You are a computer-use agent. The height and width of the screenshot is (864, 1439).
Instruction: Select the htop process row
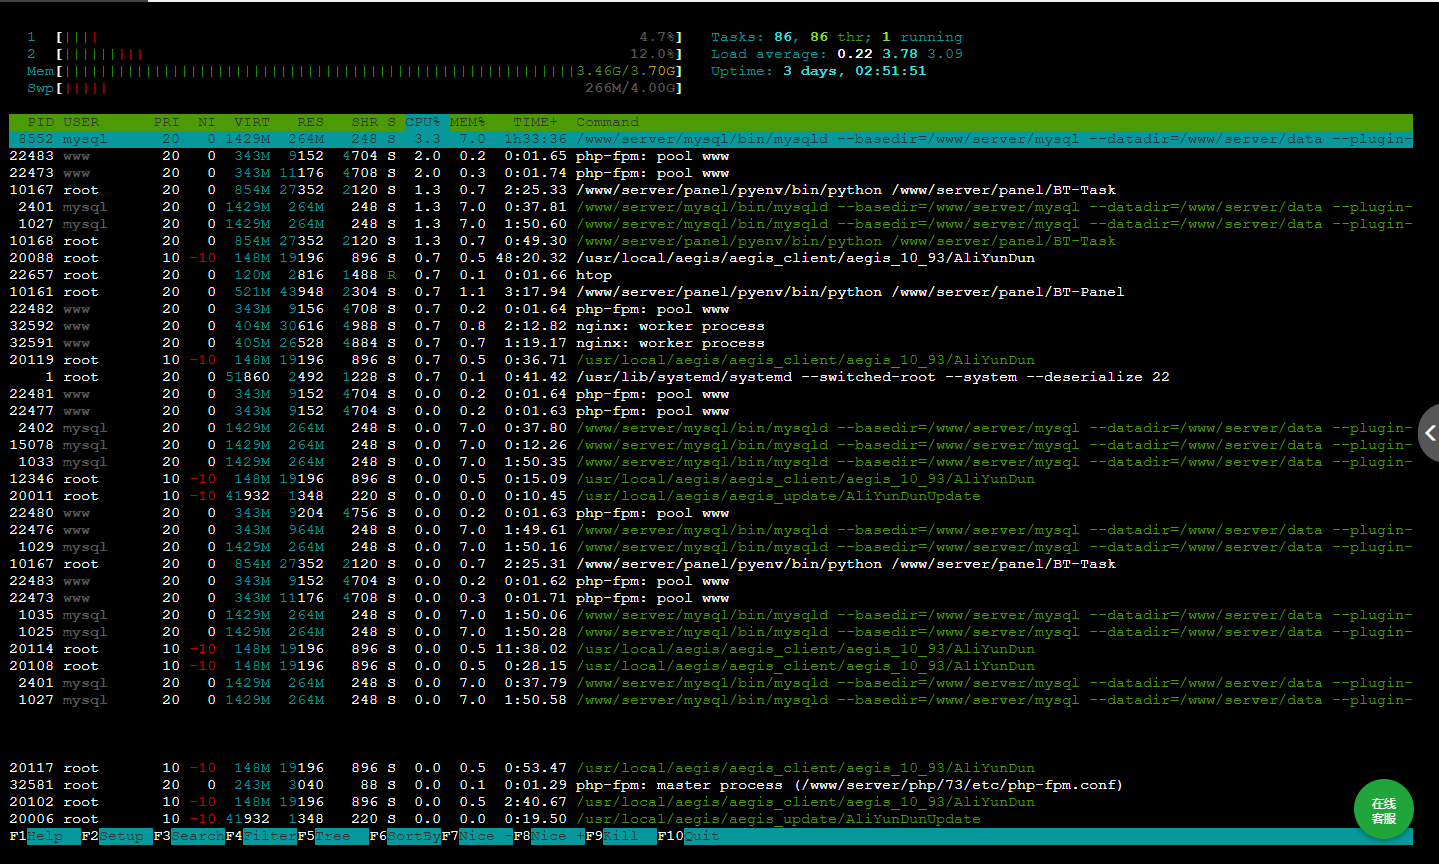(x=593, y=275)
